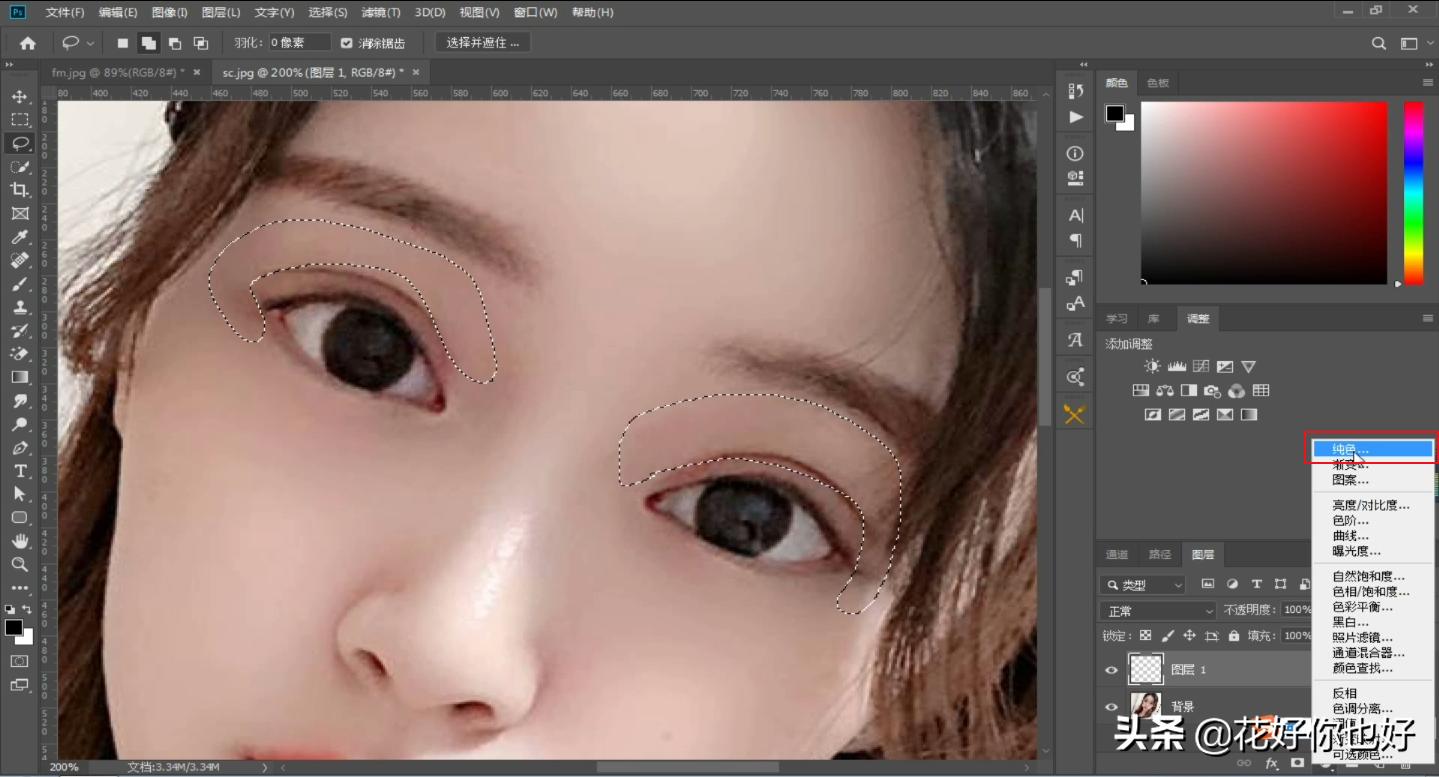Expand the lasso tool preset dropdown
Screen dimensions: 1439x777
pos(91,43)
